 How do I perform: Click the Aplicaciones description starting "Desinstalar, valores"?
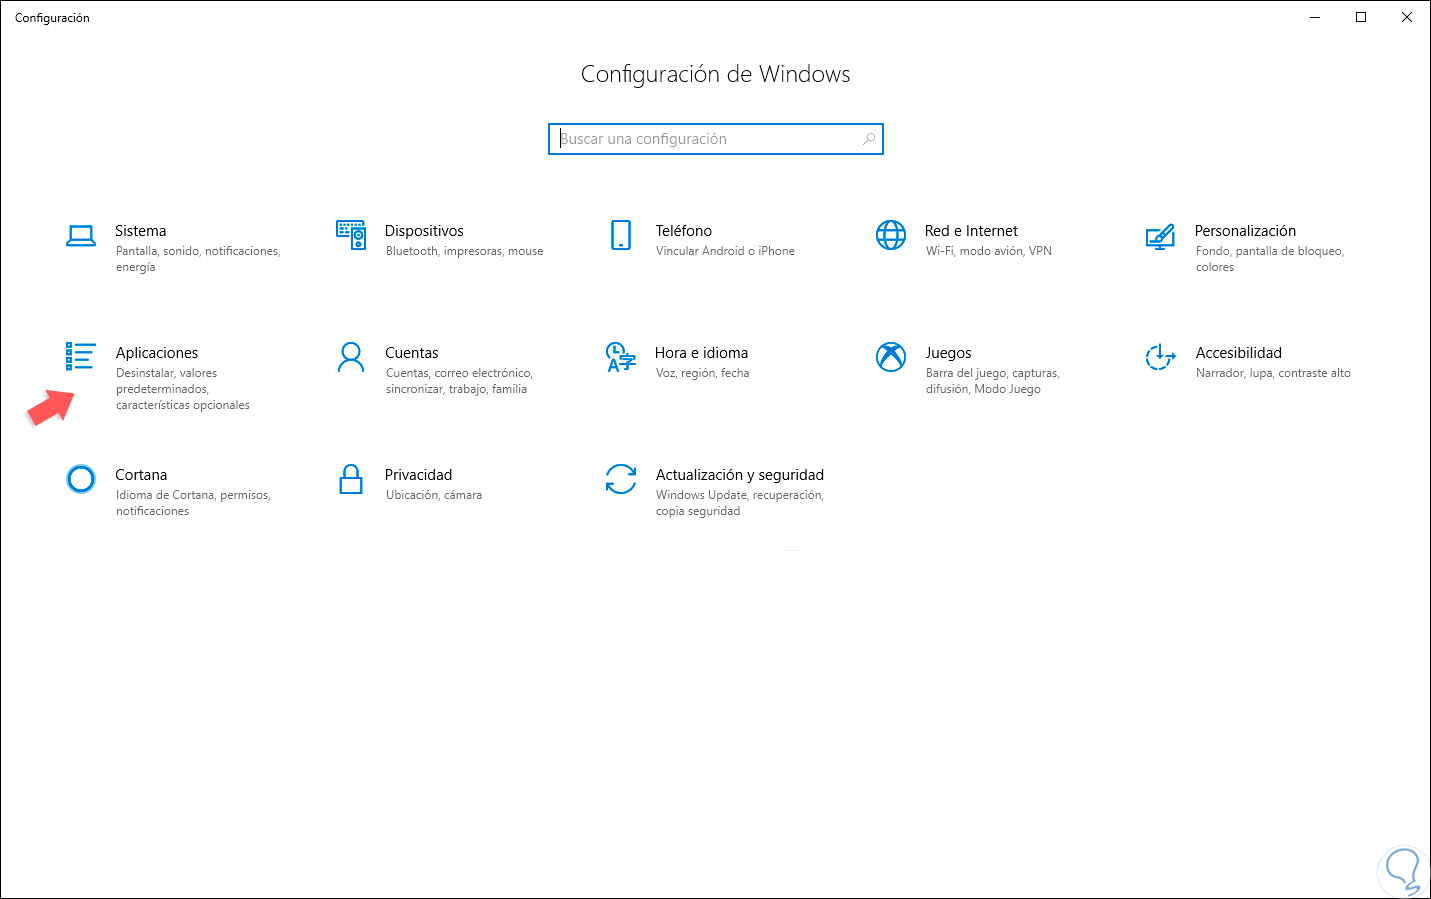coord(183,389)
